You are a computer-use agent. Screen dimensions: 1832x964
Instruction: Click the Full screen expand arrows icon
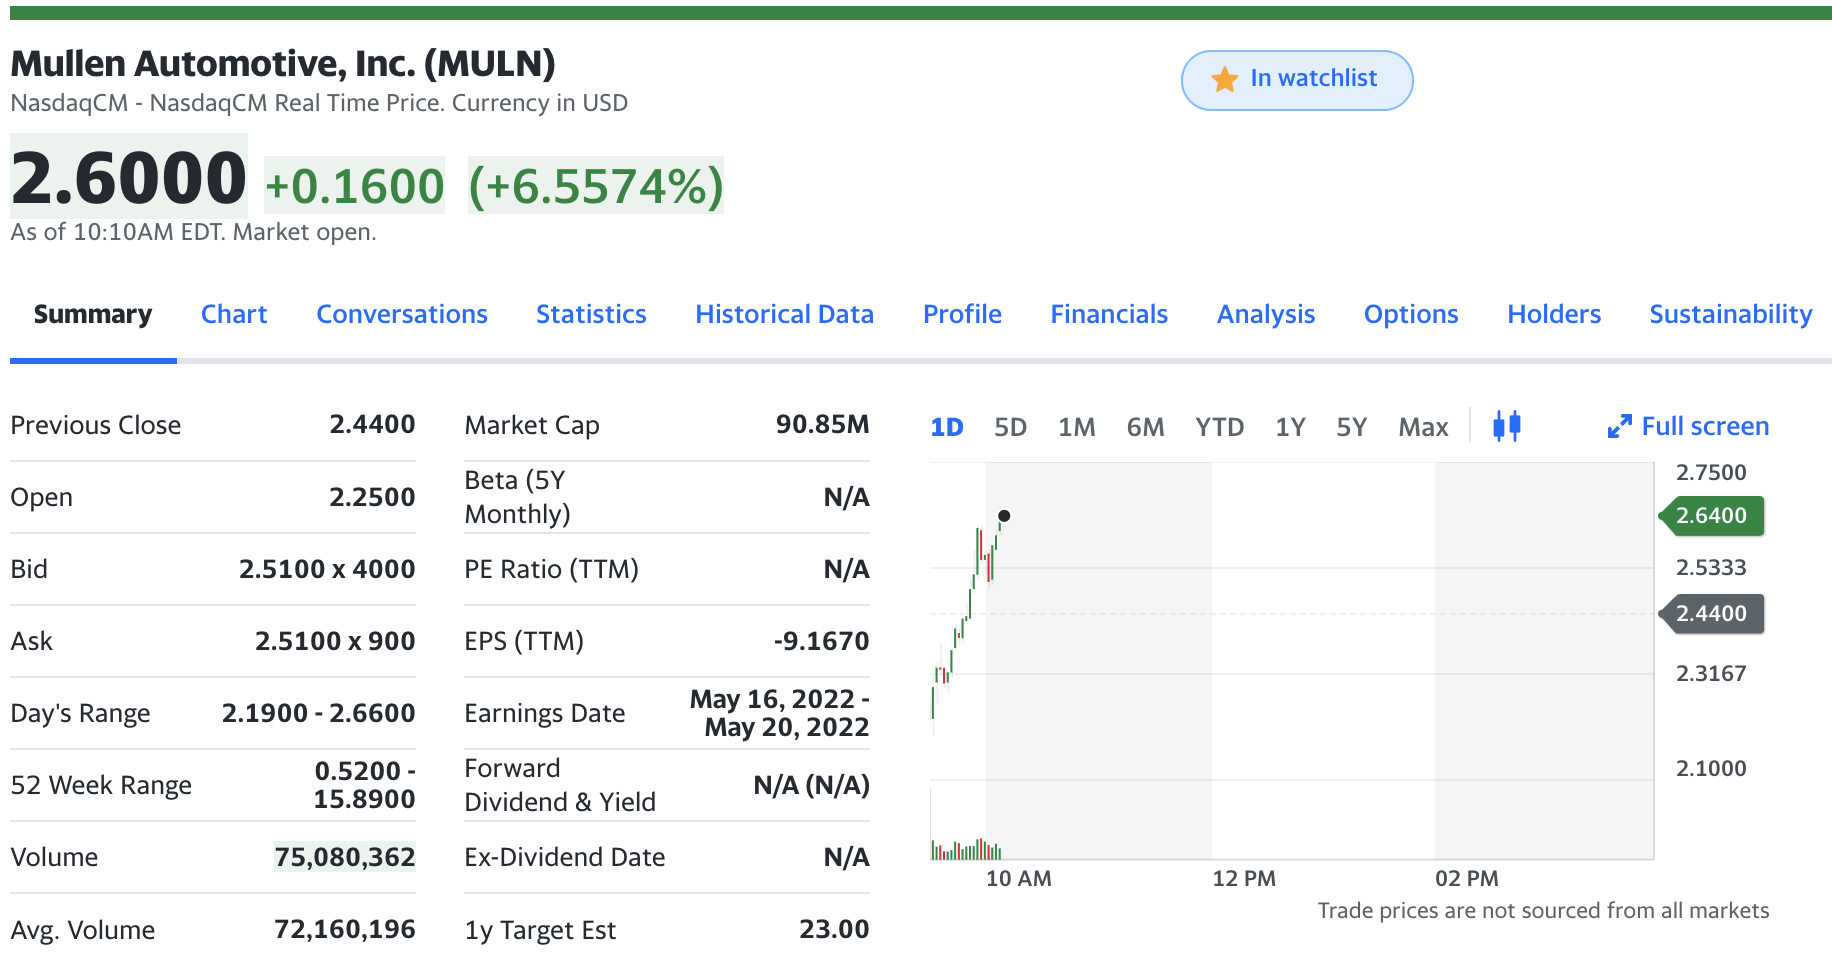click(x=1619, y=427)
